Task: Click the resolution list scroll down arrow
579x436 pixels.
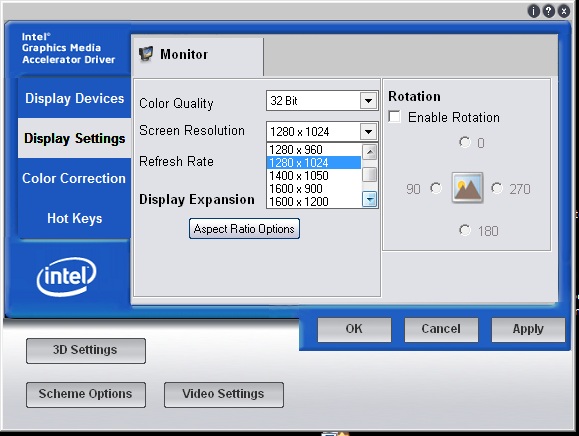Action: click(369, 199)
